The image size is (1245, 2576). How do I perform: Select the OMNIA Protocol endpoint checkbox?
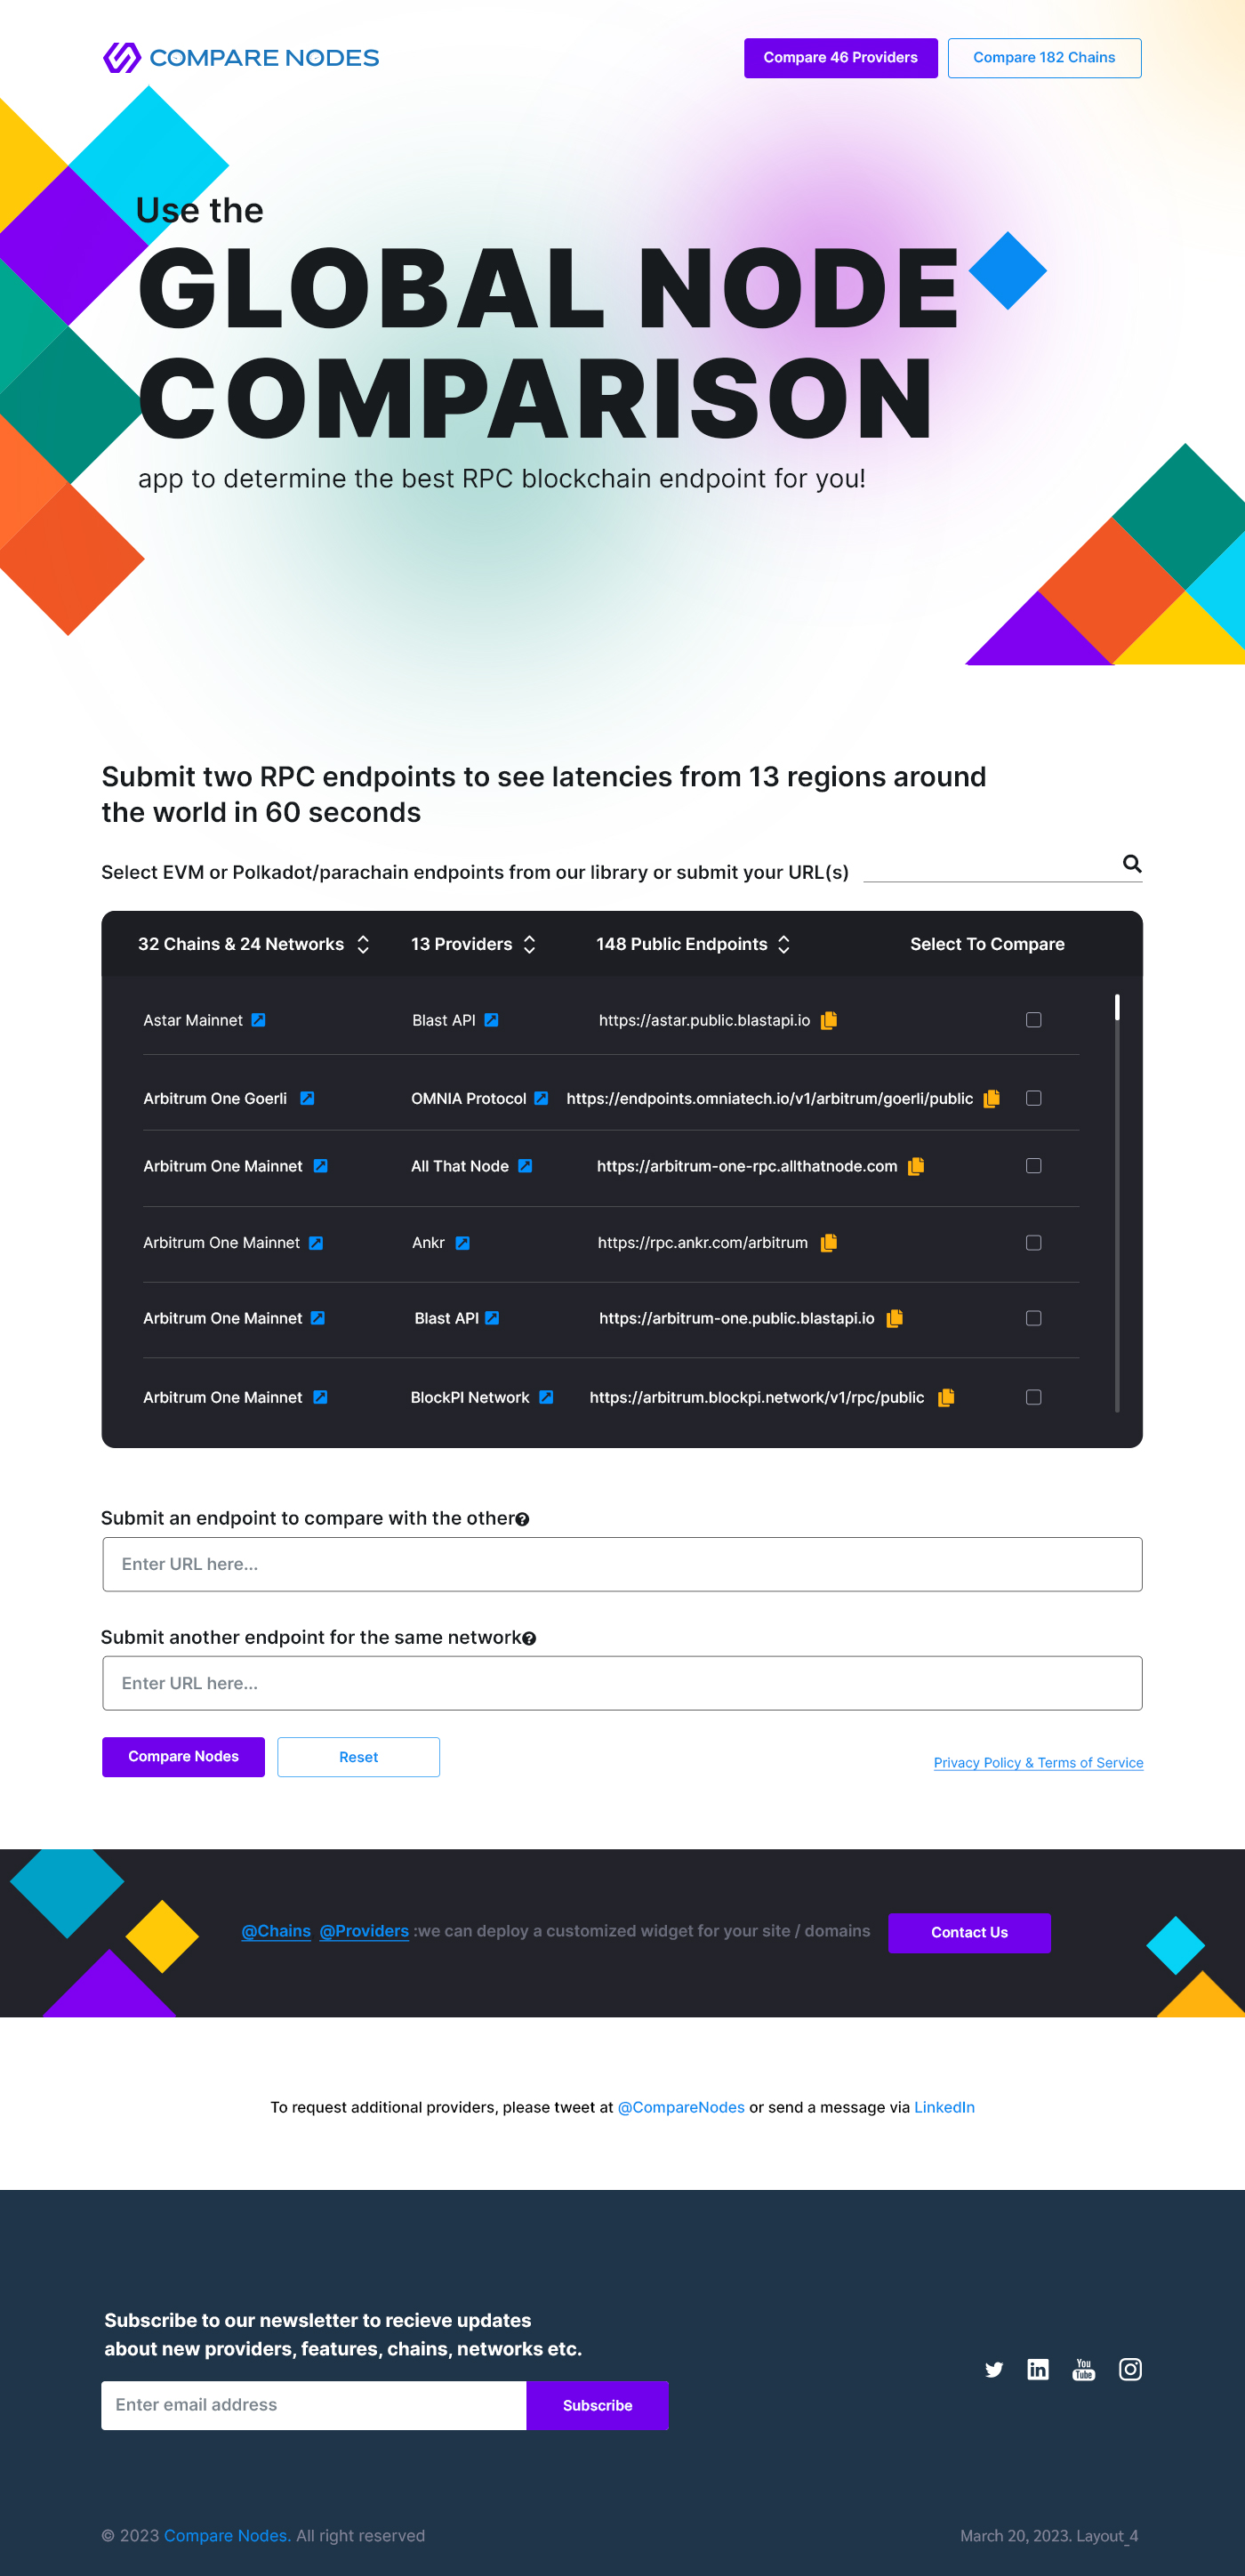[x=1033, y=1098]
